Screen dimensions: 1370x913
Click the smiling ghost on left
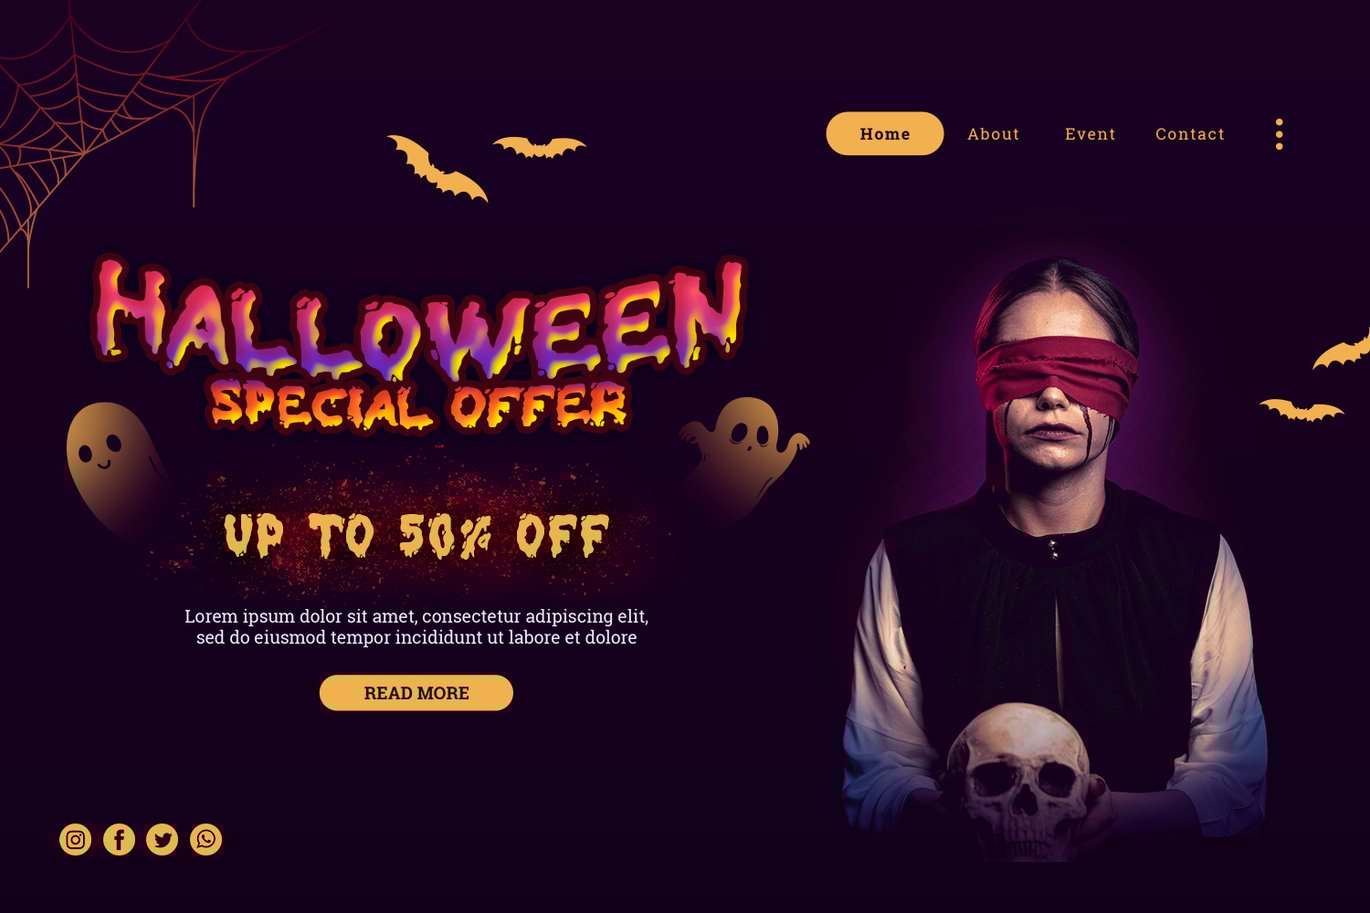coord(110,465)
